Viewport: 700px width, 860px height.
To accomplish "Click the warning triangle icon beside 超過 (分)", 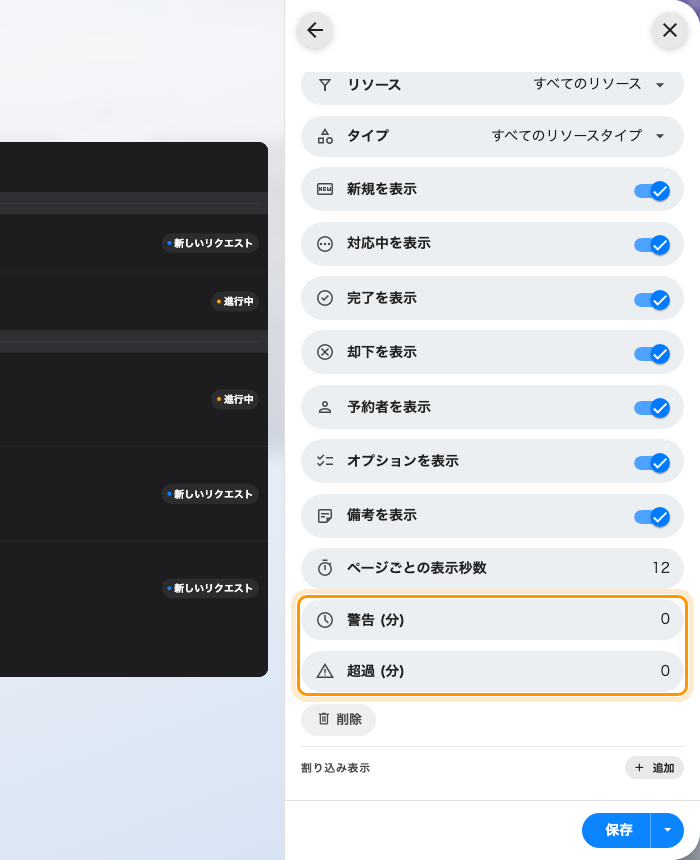I will click(325, 671).
